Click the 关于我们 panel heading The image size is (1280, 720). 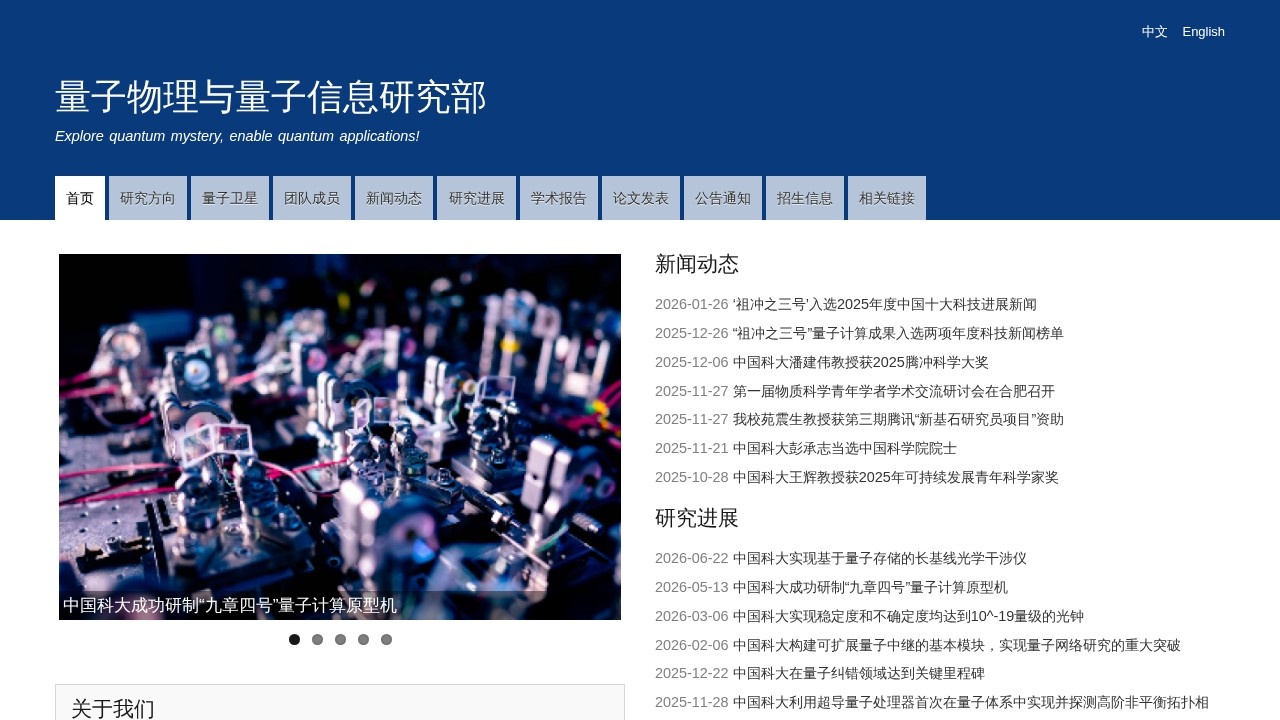pyautogui.click(x=113, y=708)
